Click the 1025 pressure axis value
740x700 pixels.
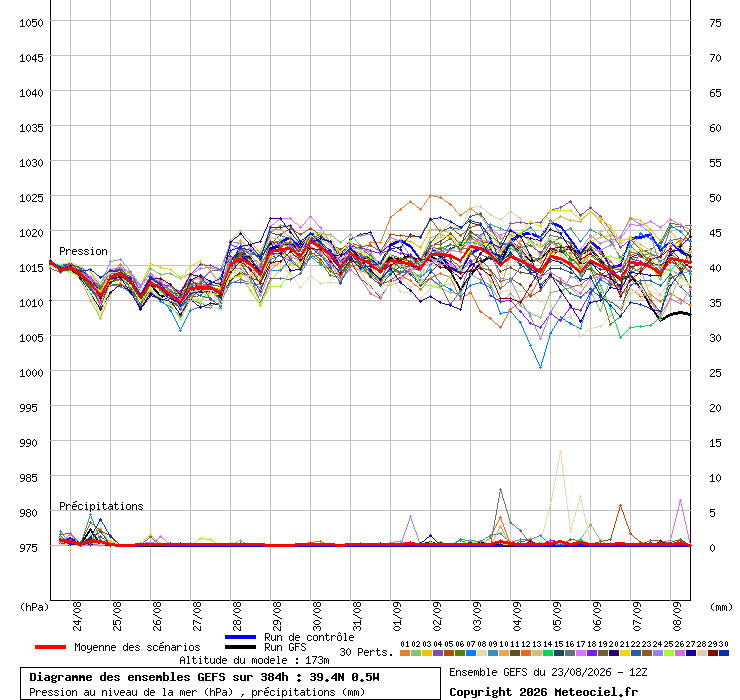tap(31, 198)
